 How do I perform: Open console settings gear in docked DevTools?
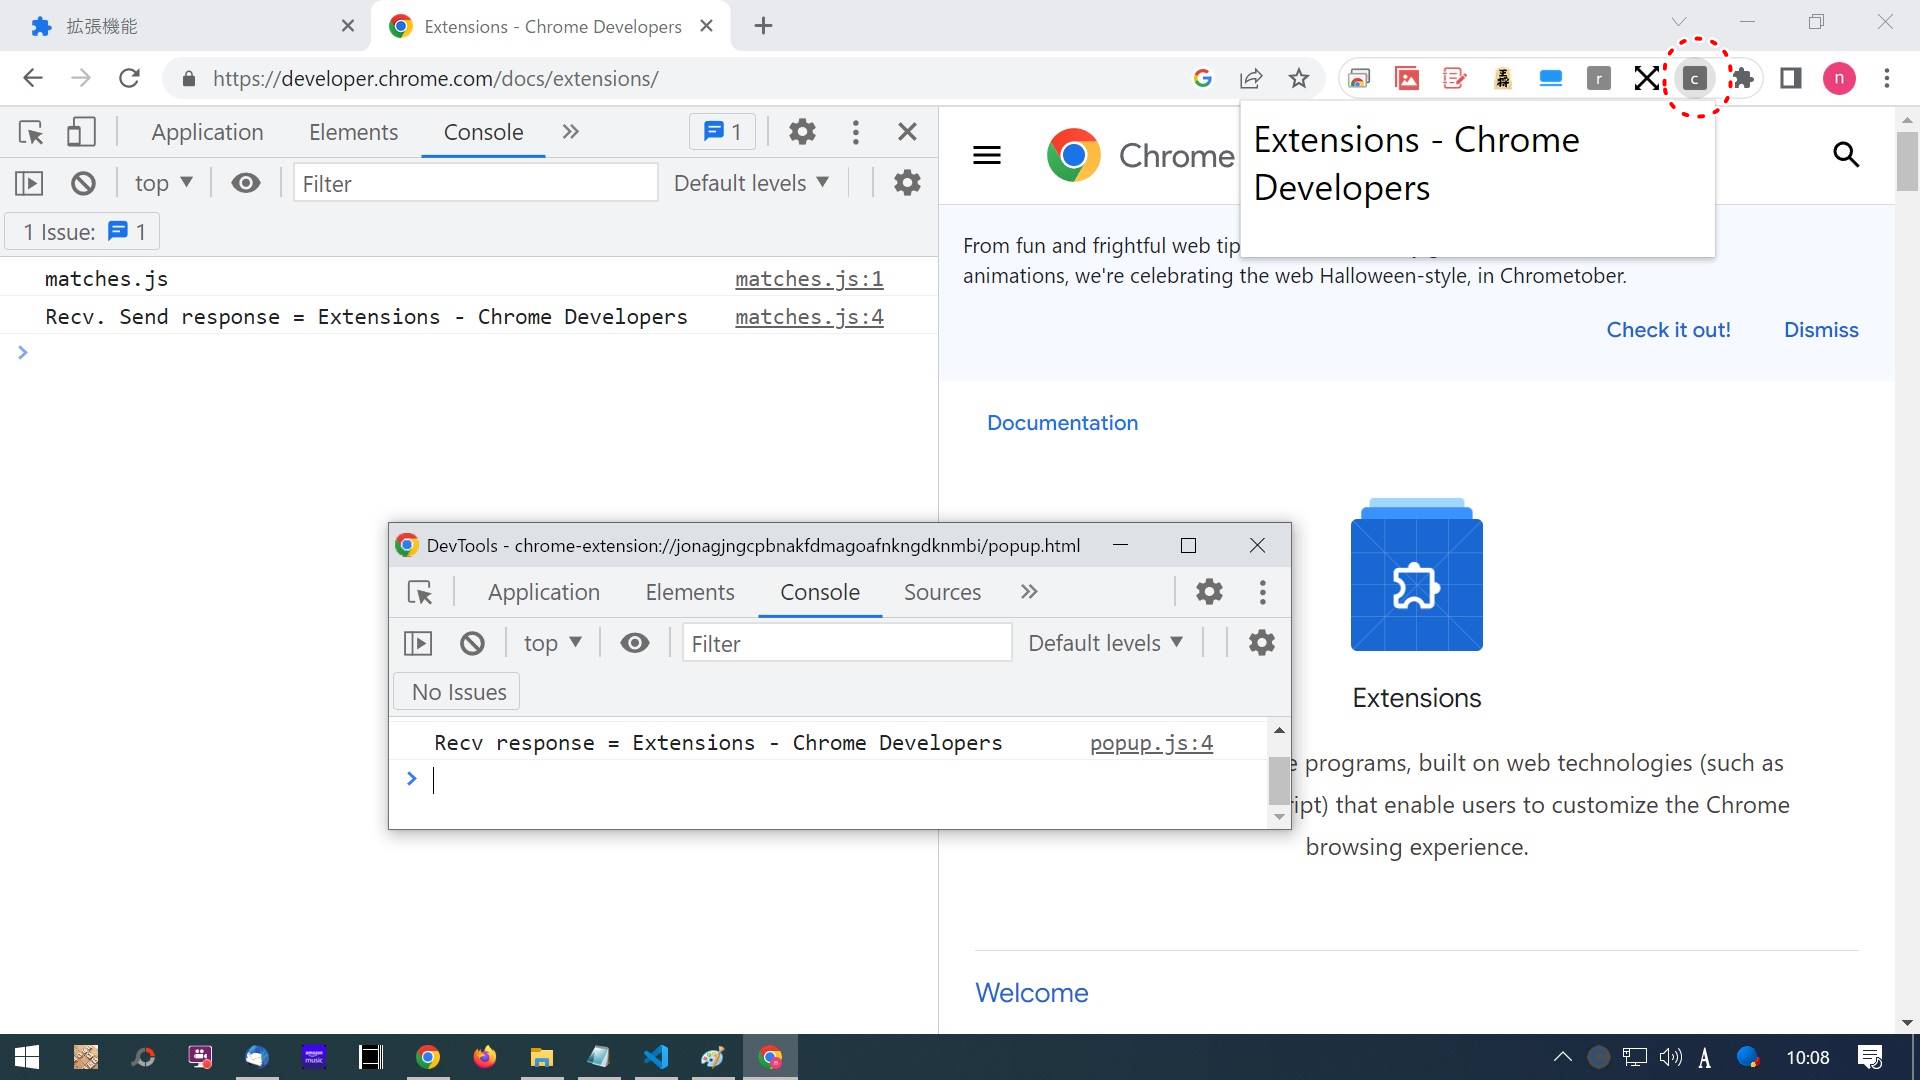[907, 183]
